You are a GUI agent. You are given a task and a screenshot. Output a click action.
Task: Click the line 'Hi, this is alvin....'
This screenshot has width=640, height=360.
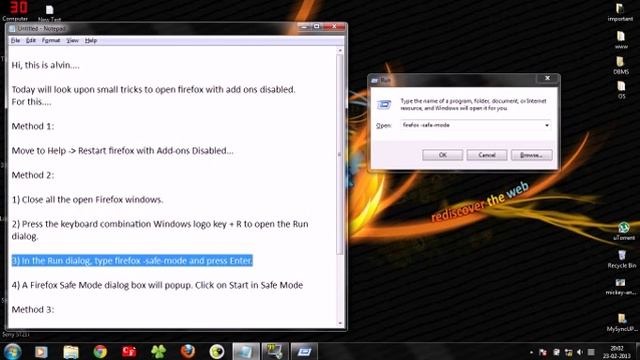pyautogui.click(x=45, y=65)
